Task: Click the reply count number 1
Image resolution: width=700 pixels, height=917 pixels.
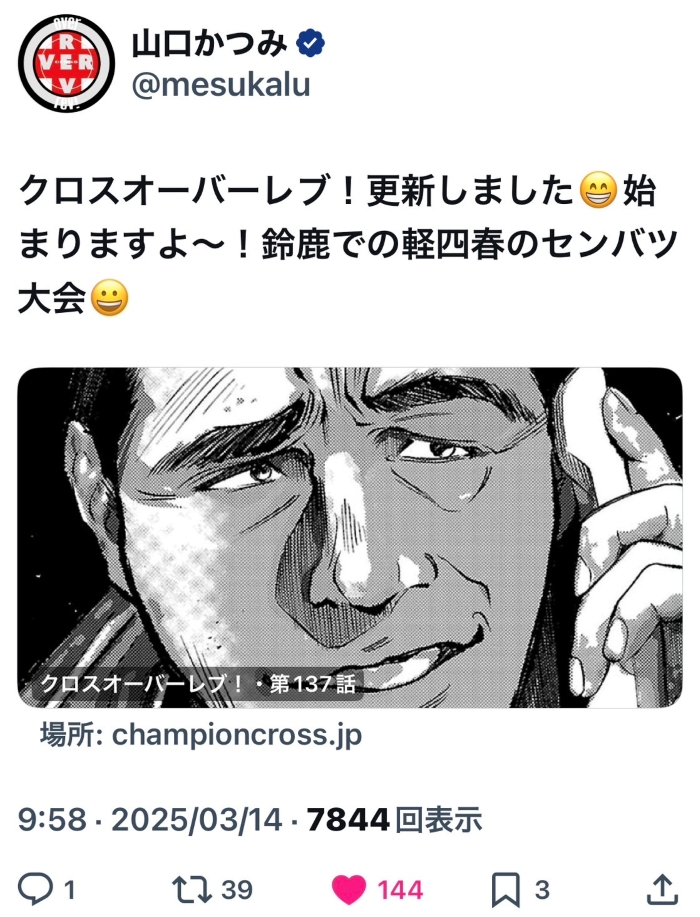Action: pos(69,890)
